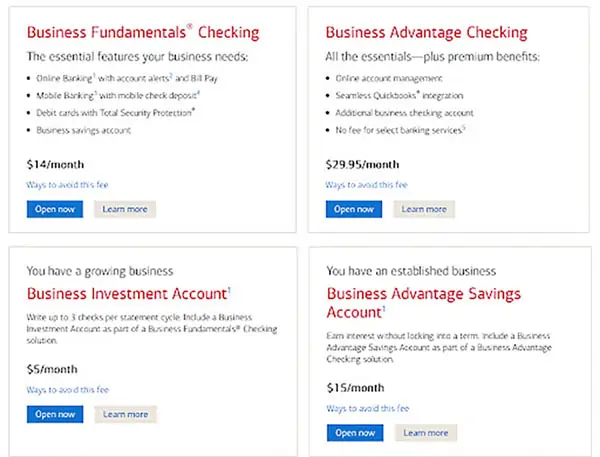View ways to avoid $5/month fee
The image size is (600, 457).
tap(68, 390)
